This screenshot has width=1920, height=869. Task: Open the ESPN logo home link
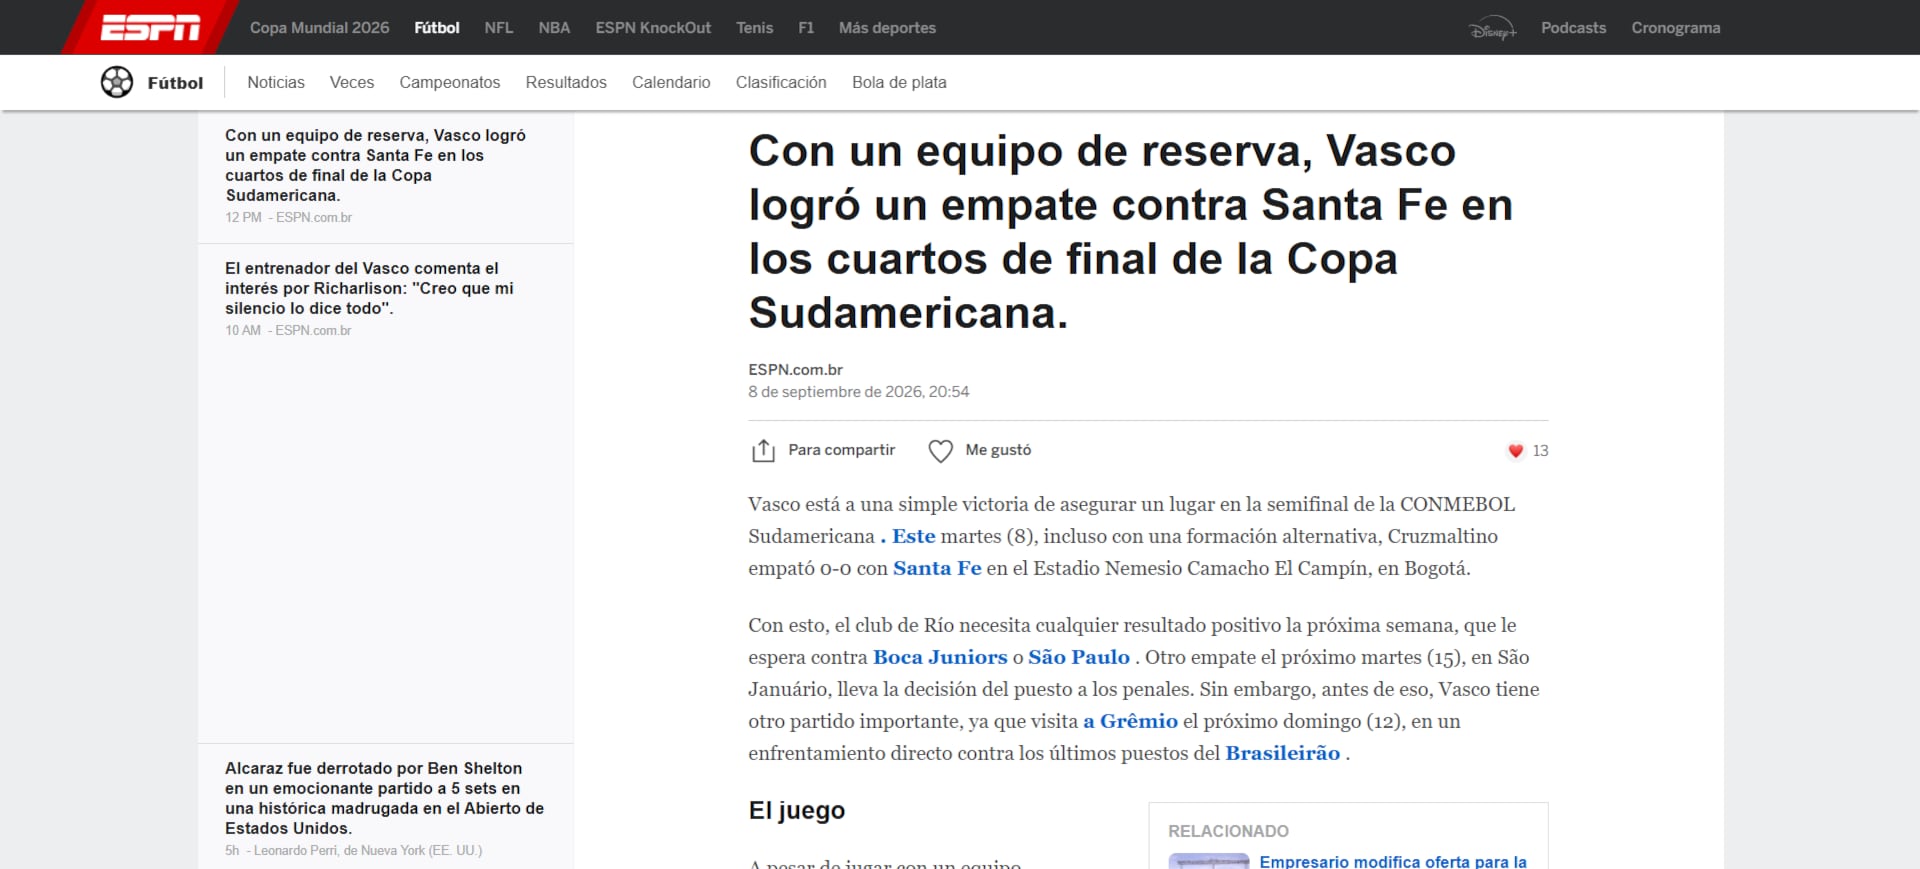(150, 28)
